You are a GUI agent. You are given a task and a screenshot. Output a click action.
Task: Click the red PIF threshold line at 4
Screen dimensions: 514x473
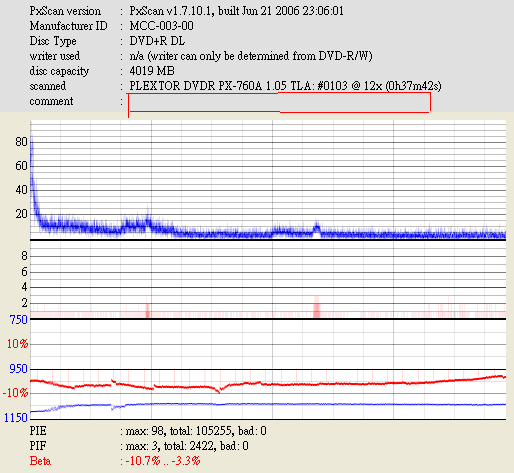tap(268, 287)
